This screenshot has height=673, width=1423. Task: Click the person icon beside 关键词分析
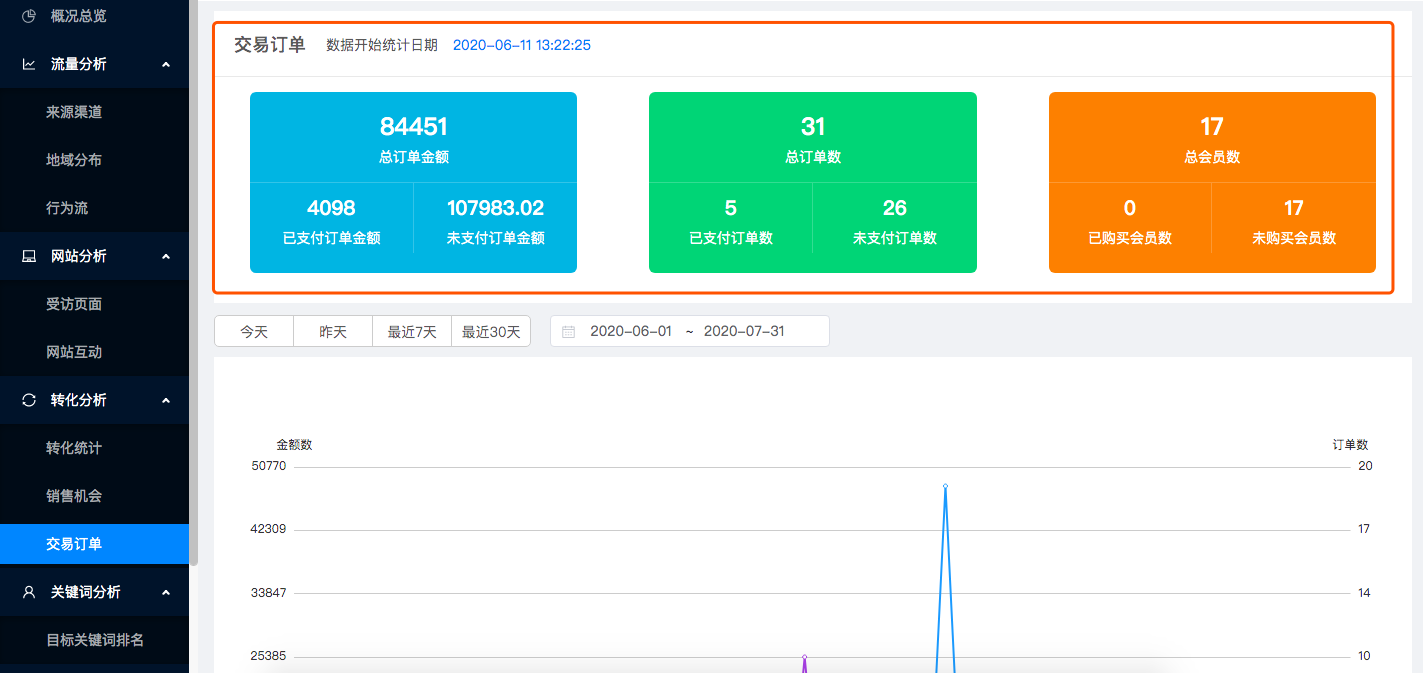tap(29, 592)
